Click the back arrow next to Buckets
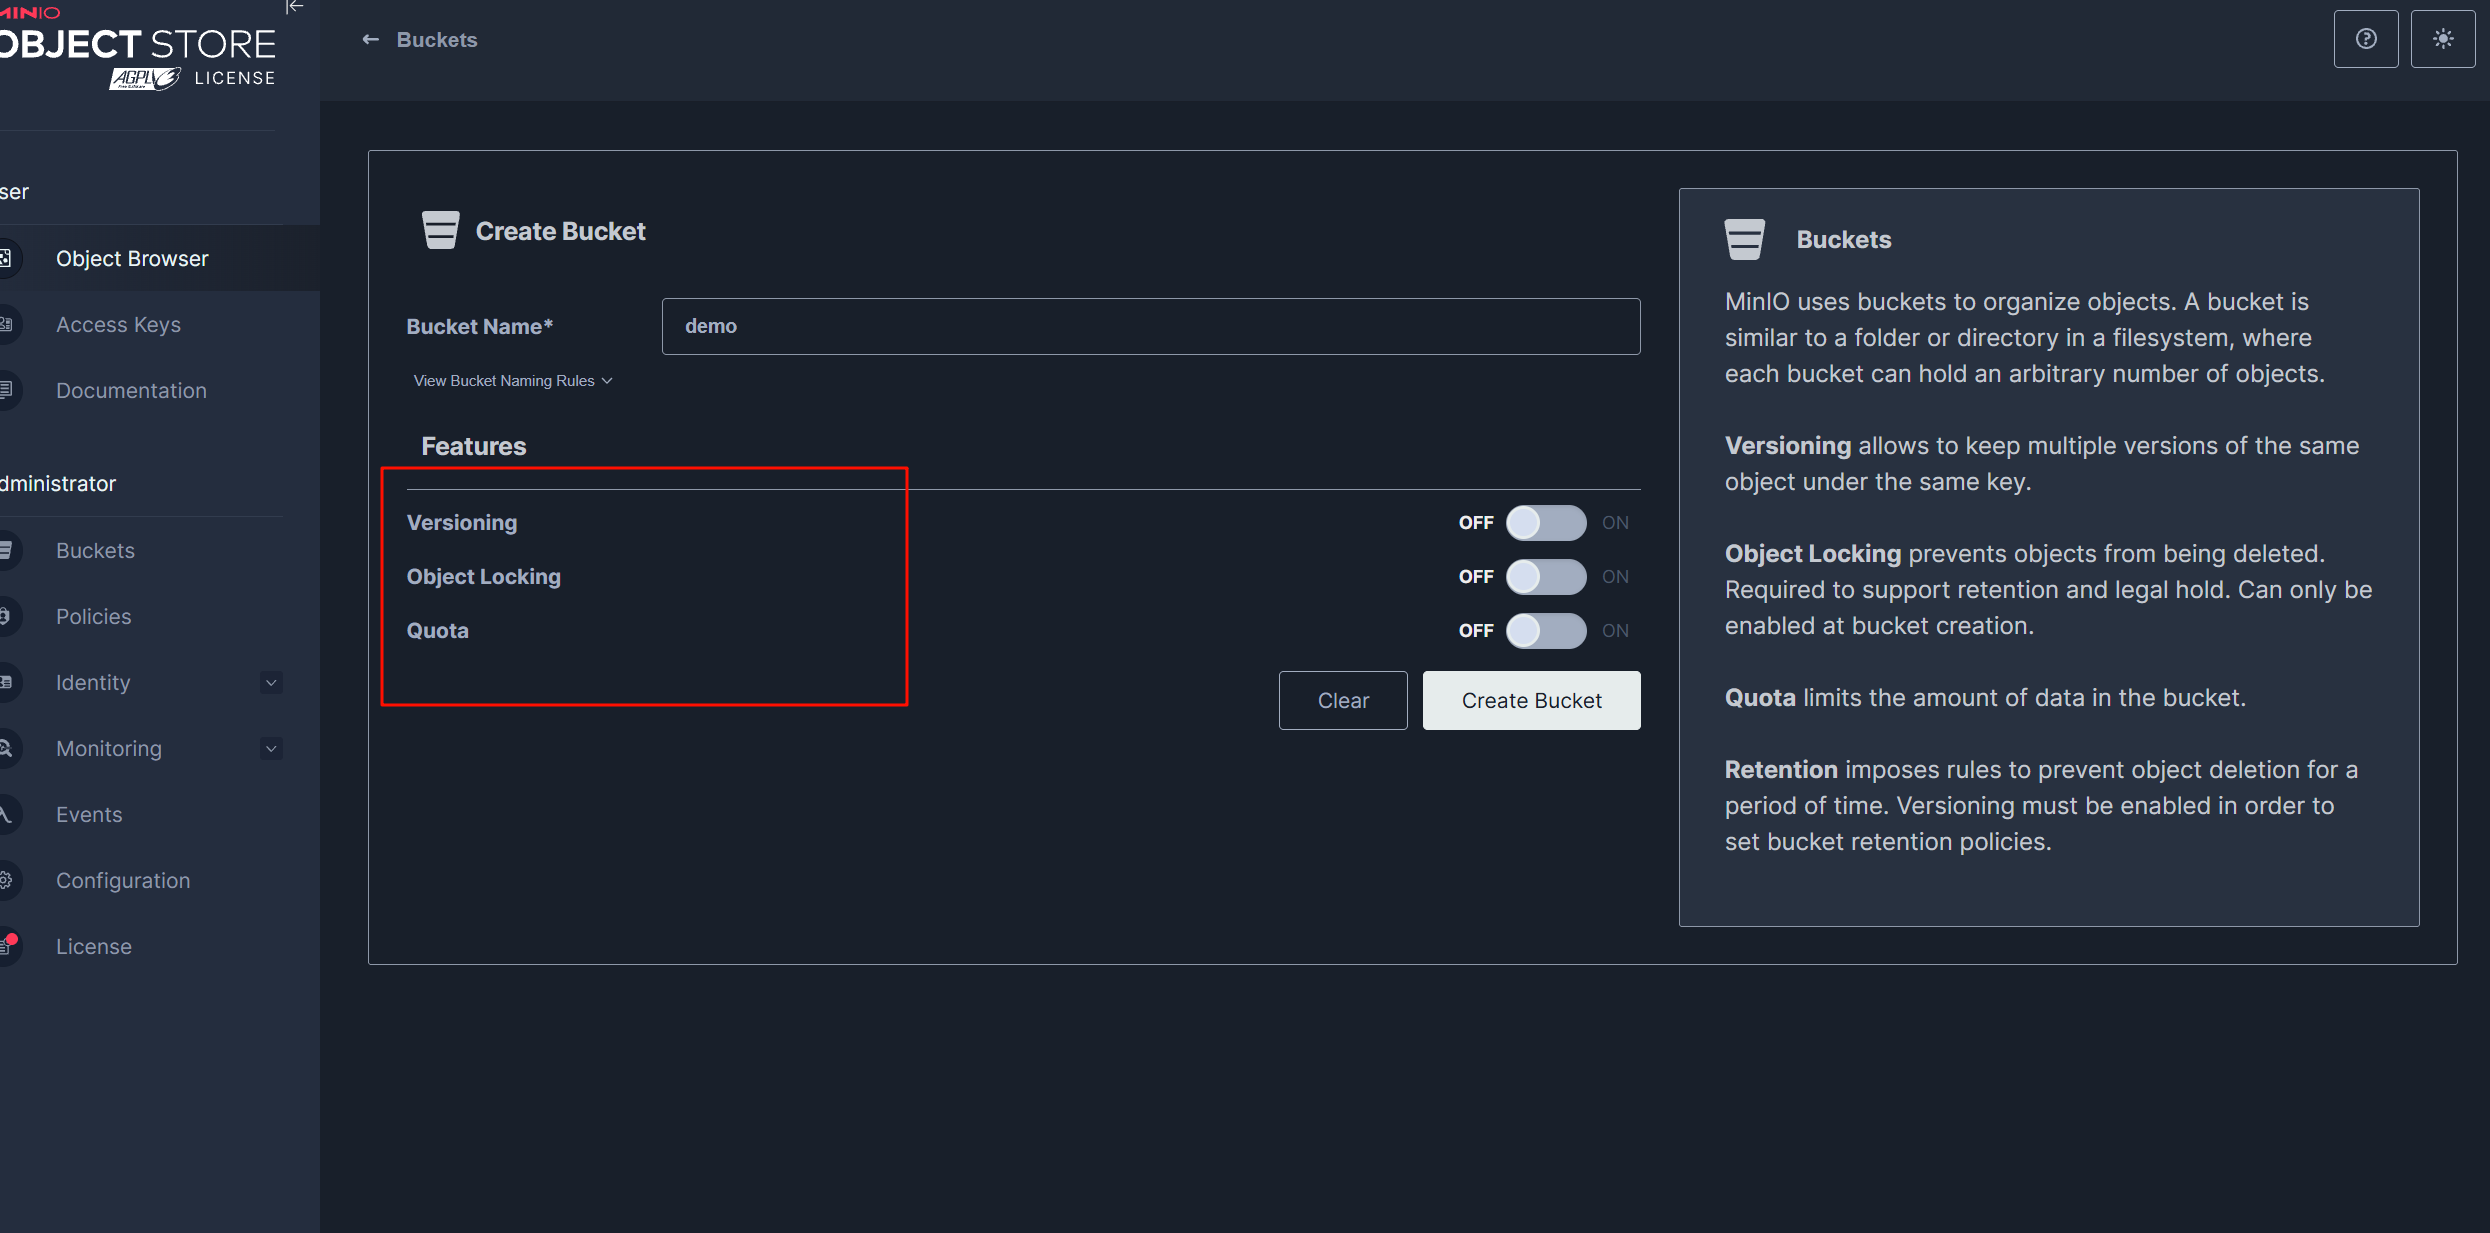2490x1233 pixels. click(x=371, y=40)
